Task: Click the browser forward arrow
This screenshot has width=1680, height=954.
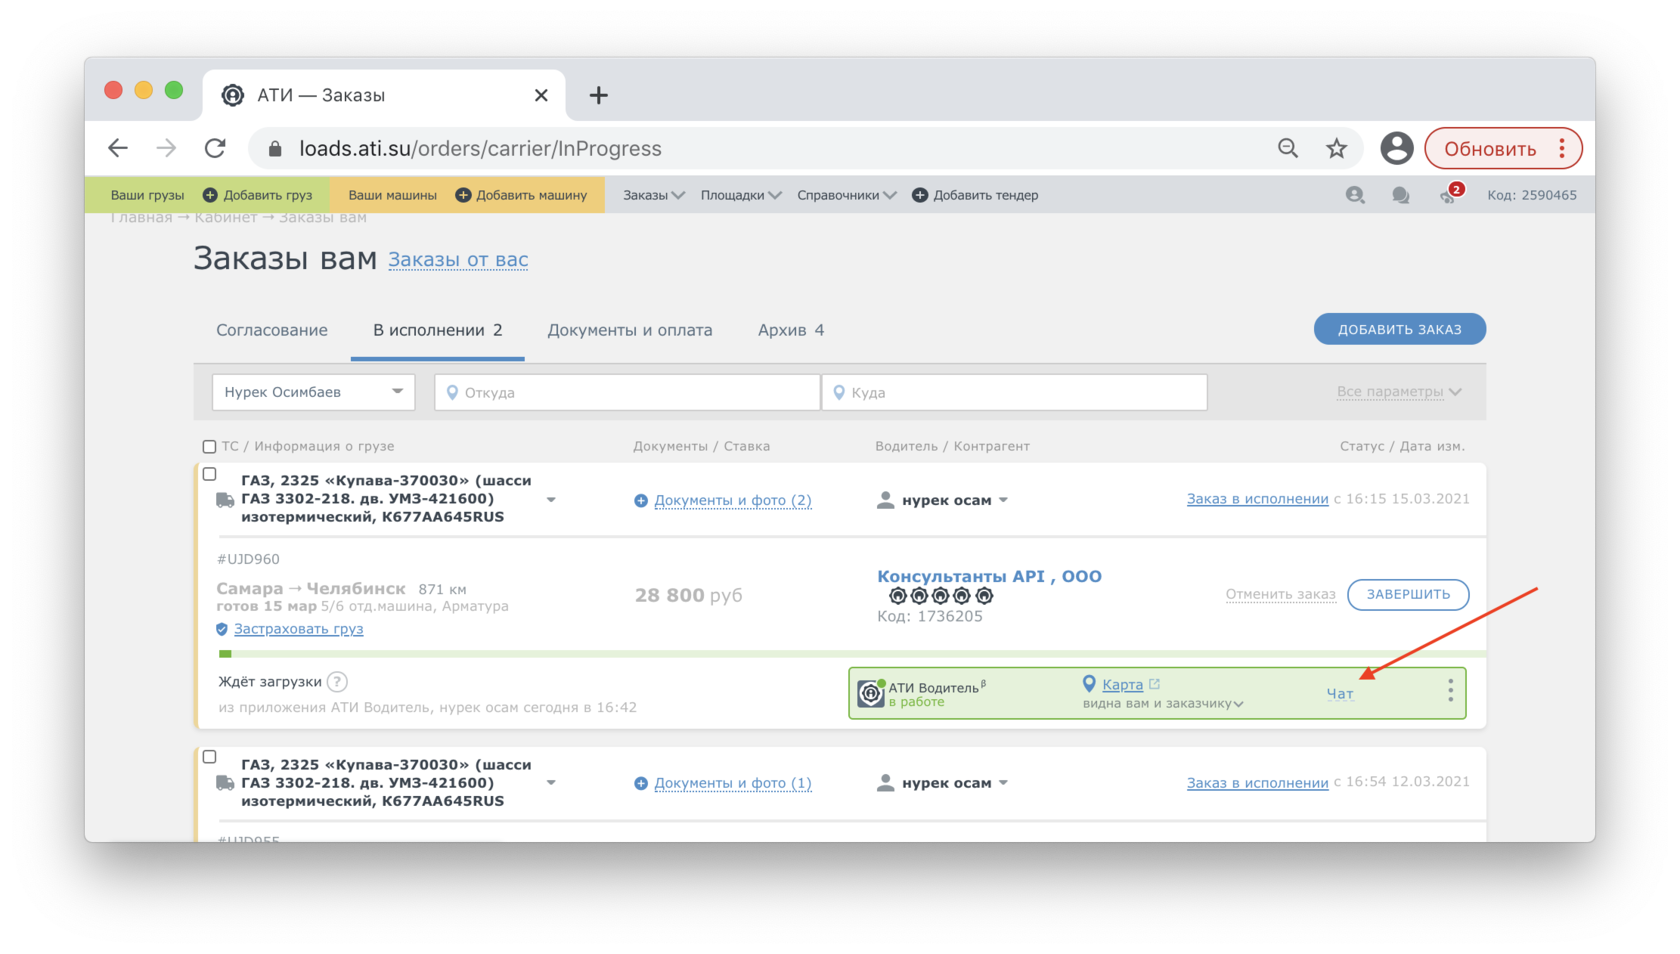Action: 166,148
